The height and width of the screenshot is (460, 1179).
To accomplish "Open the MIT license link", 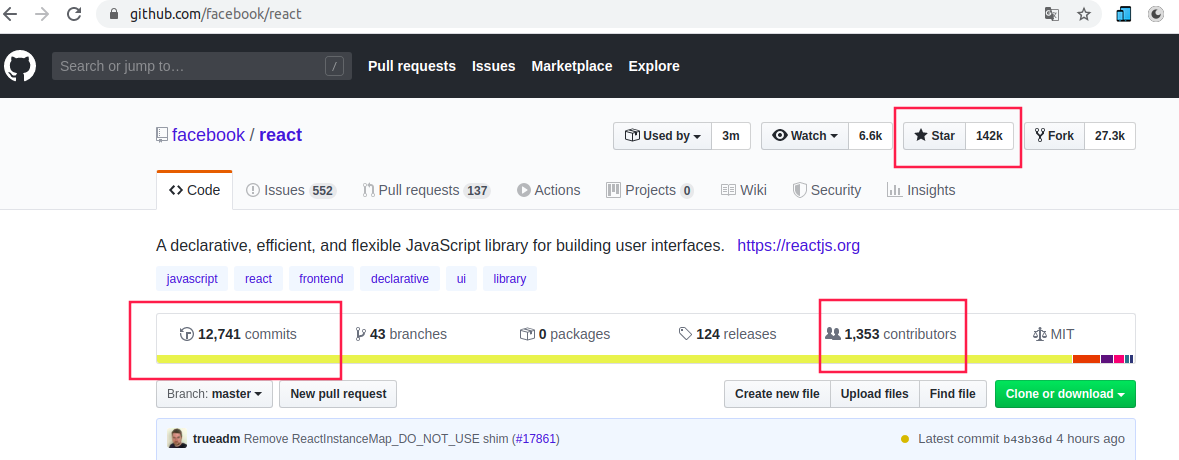I will pyautogui.click(x=1053, y=334).
